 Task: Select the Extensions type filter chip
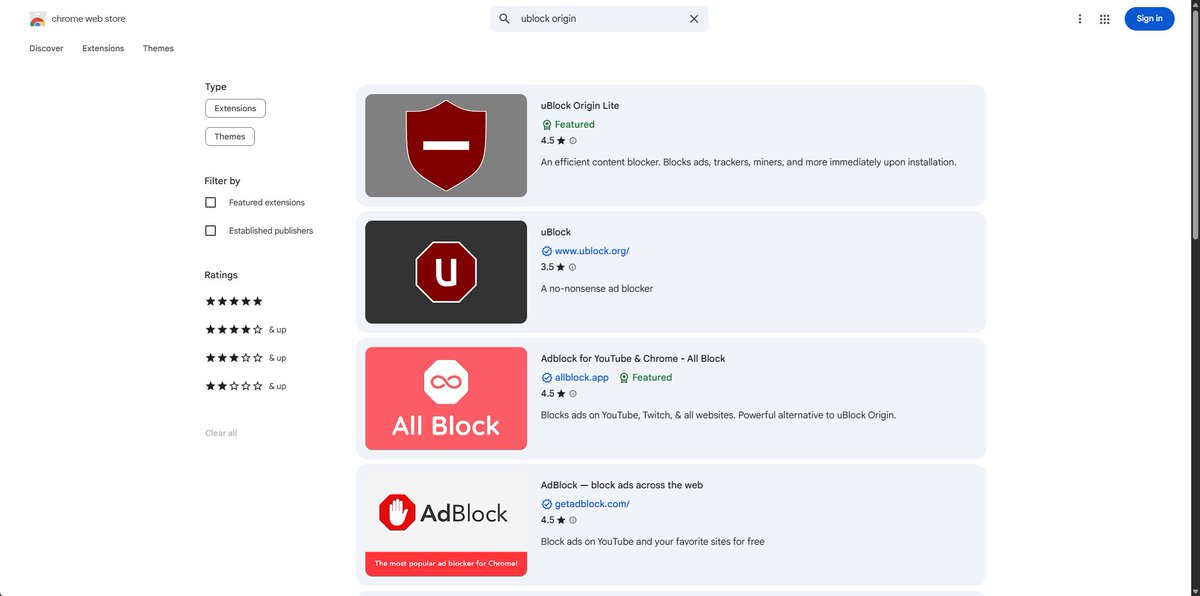[235, 108]
